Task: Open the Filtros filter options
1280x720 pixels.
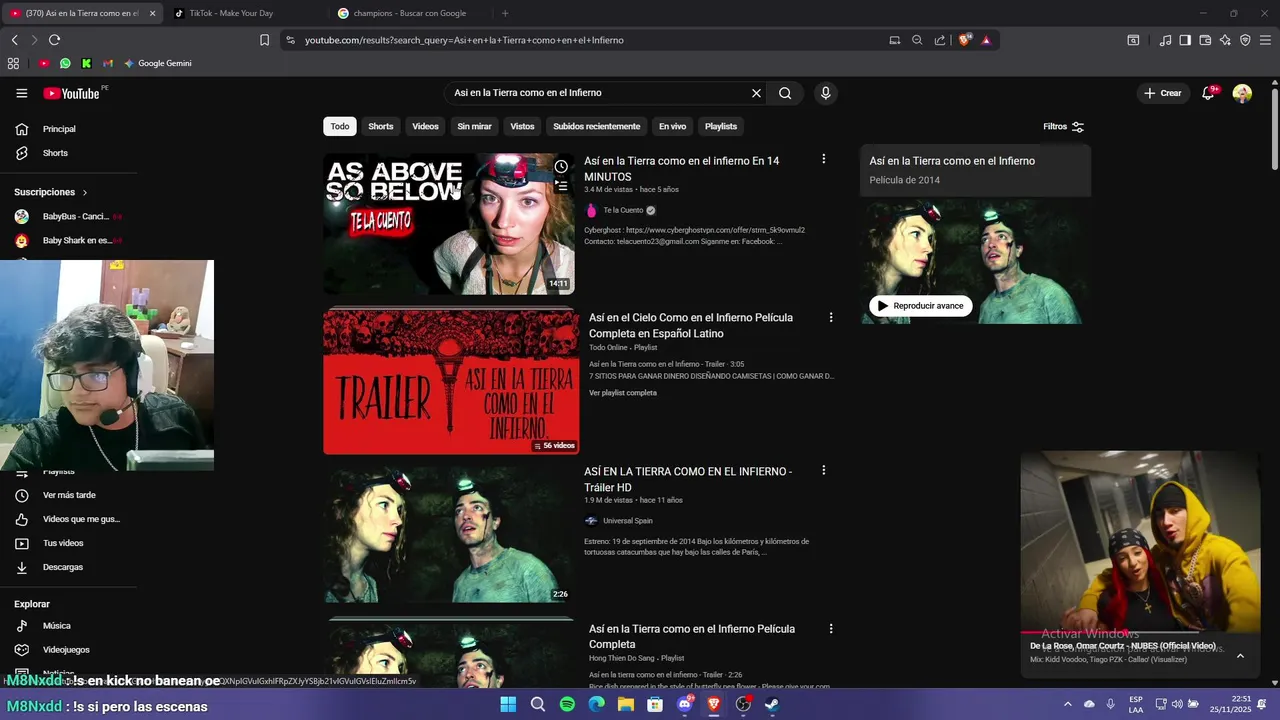Action: 1064,127
